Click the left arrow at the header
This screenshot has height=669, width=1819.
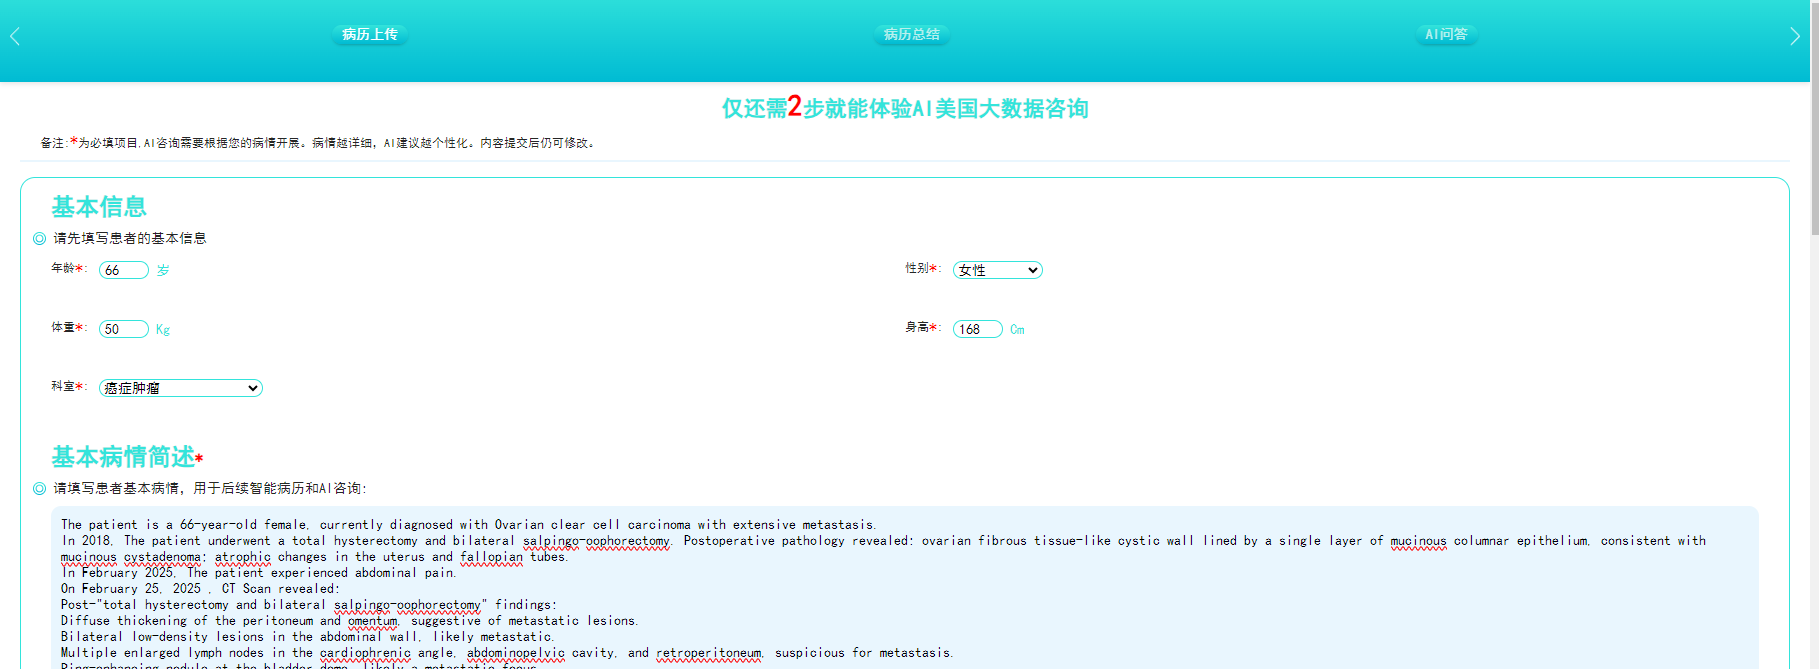point(15,37)
